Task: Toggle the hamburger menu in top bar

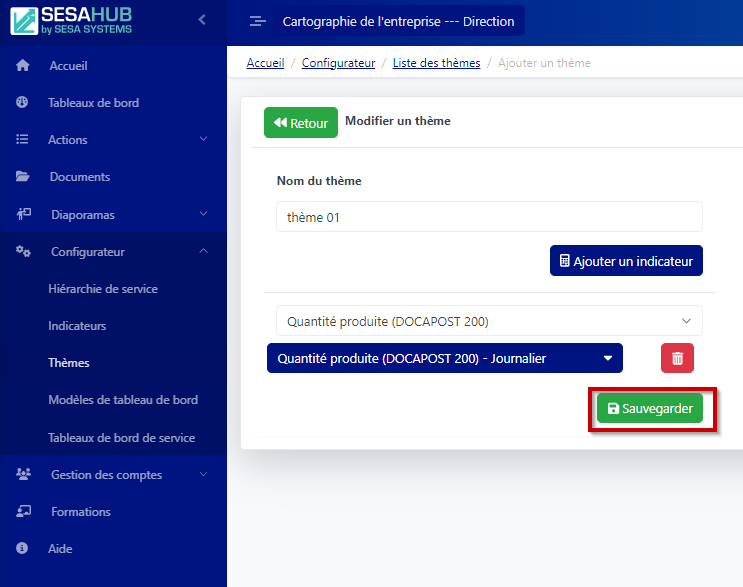Action: click(x=257, y=21)
